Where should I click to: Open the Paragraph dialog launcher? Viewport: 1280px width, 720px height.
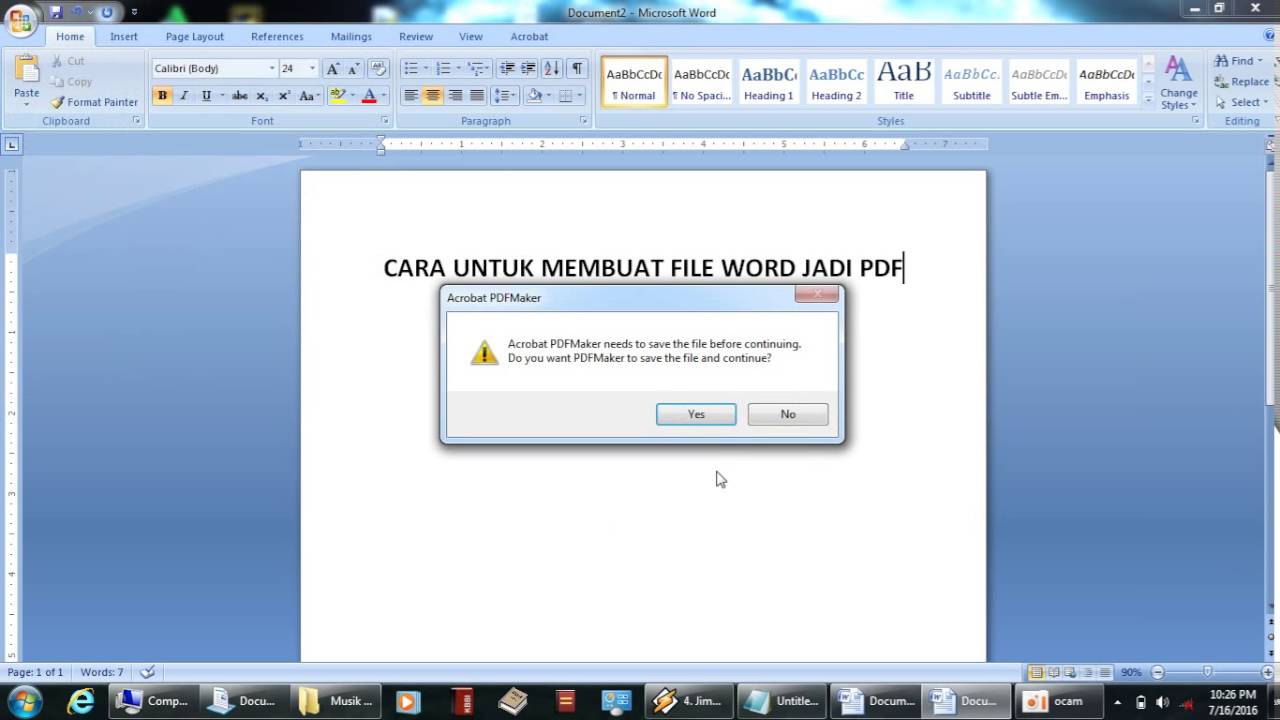584,121
